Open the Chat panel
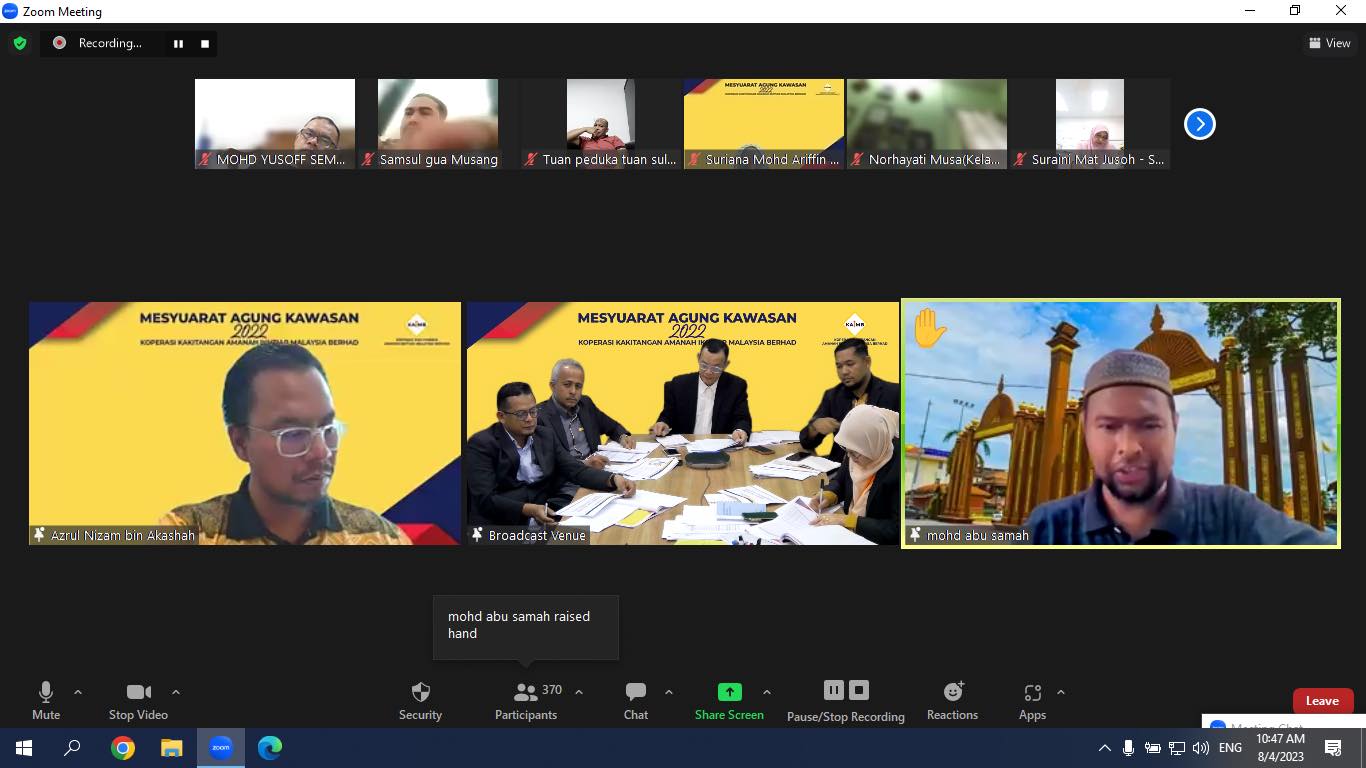 click(636, 701)
